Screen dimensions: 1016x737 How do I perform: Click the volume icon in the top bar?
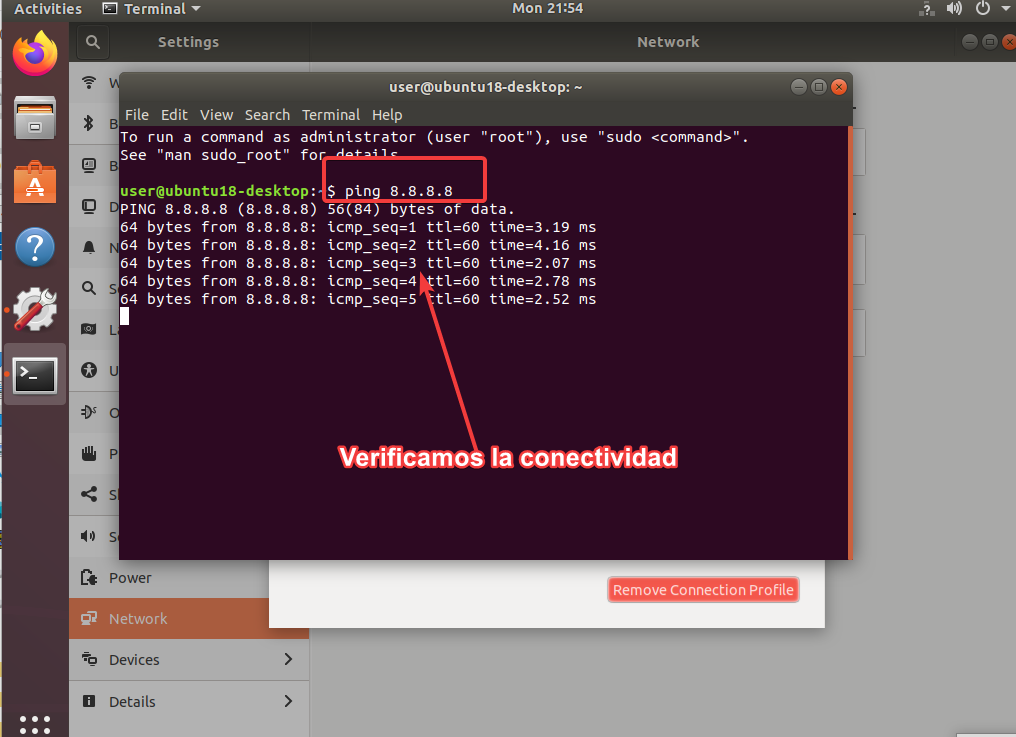coord(953,9)
